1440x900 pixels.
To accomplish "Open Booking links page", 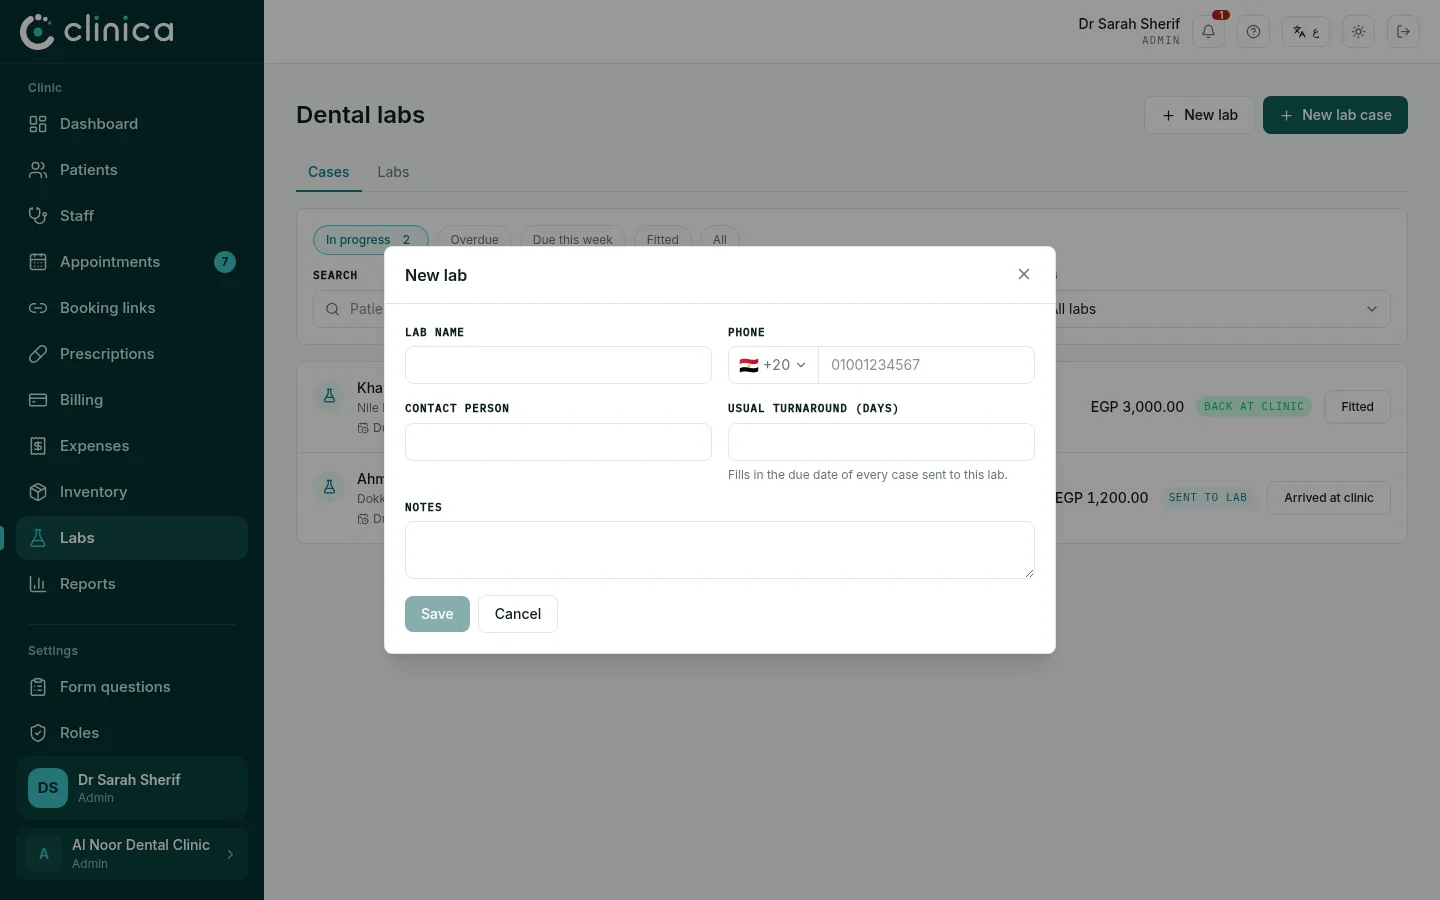I will (132, 308).
